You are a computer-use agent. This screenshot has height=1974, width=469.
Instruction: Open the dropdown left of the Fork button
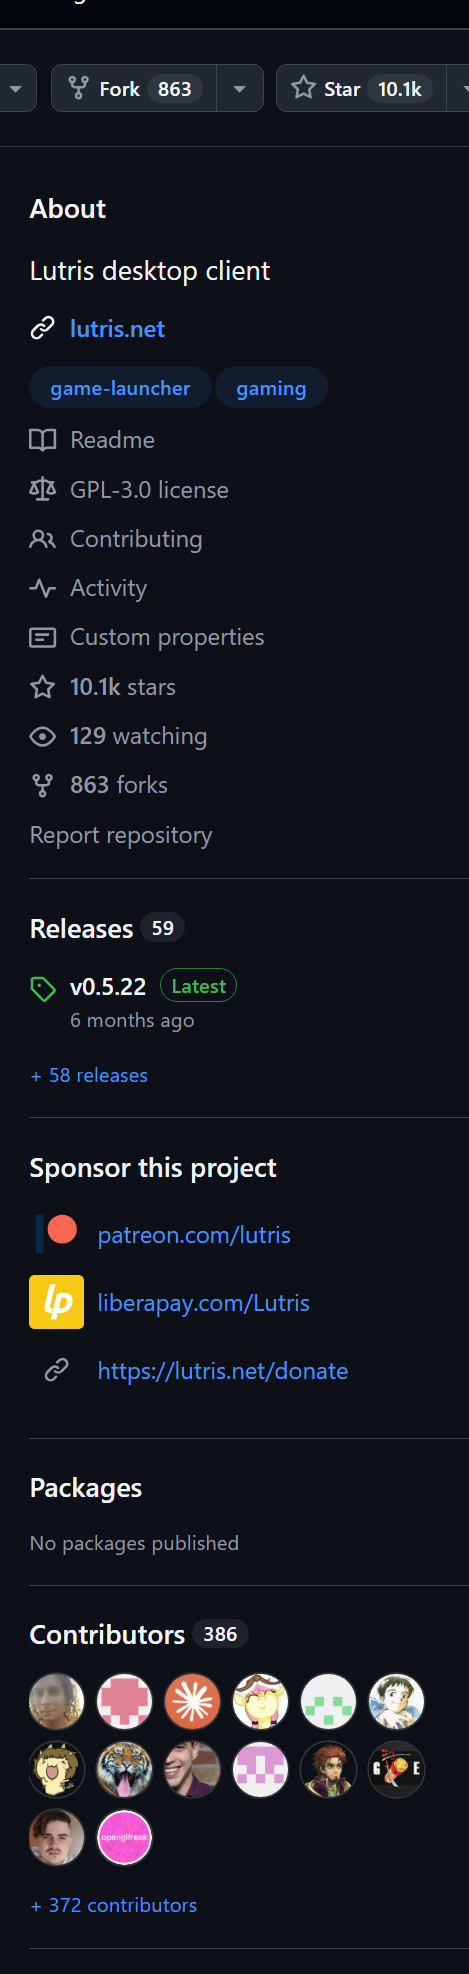[16, 88]
